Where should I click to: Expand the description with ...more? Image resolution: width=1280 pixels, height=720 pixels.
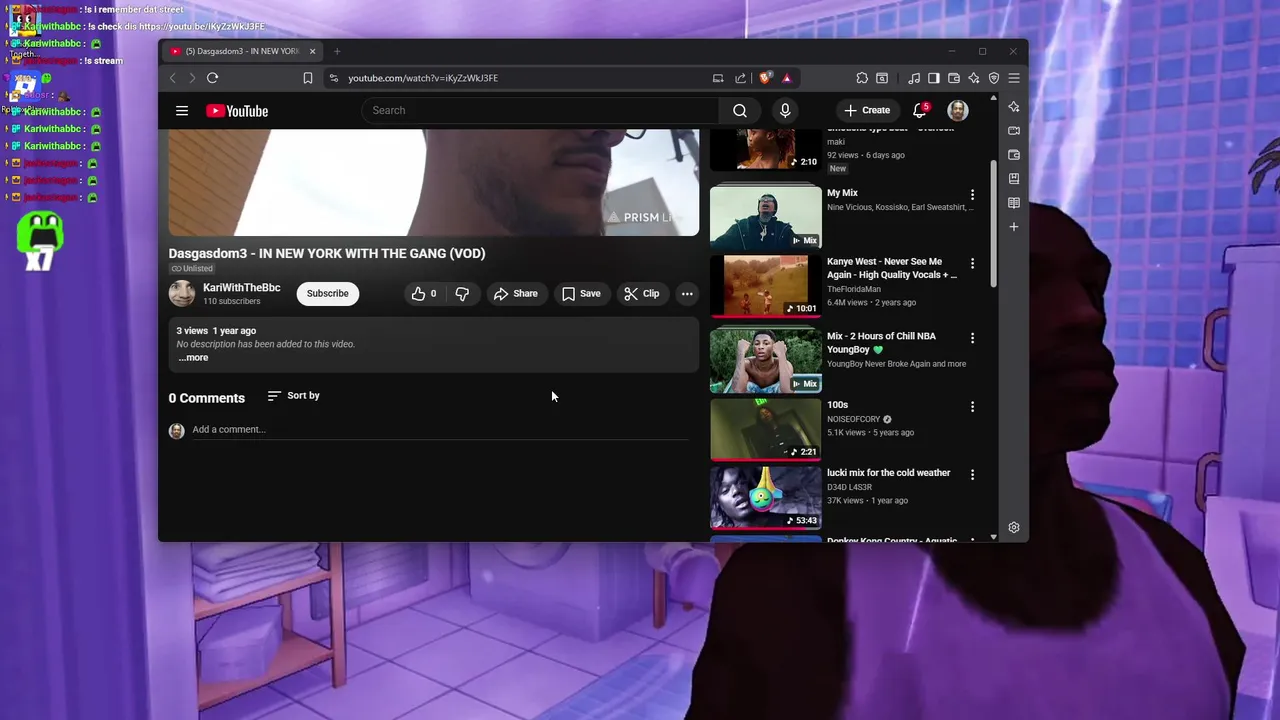tap(194, 358)
